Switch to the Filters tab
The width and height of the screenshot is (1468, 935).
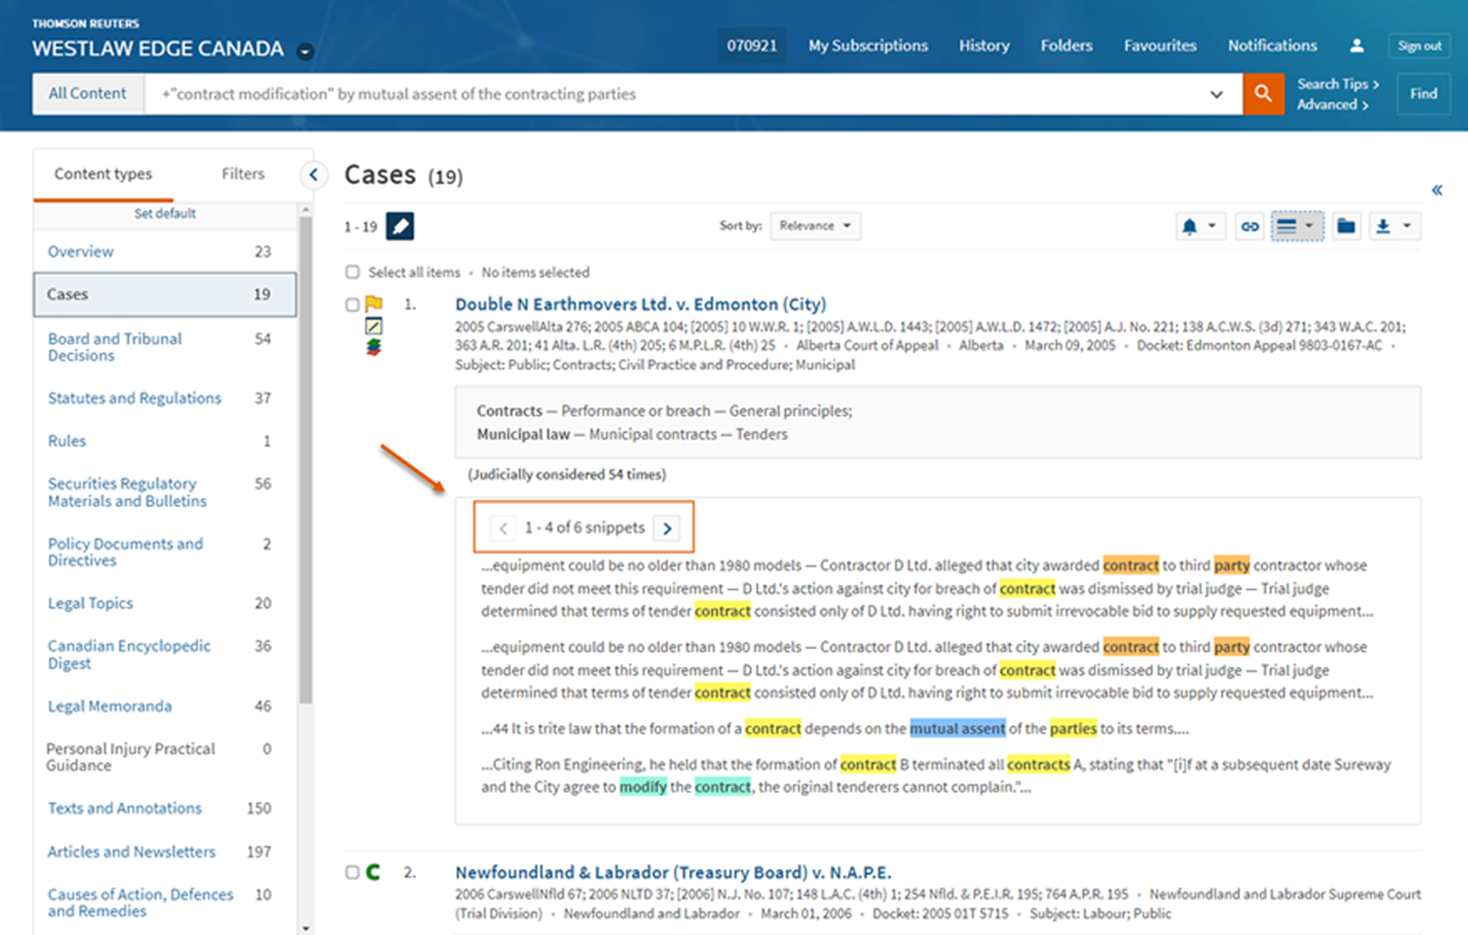tap(243, 174)
